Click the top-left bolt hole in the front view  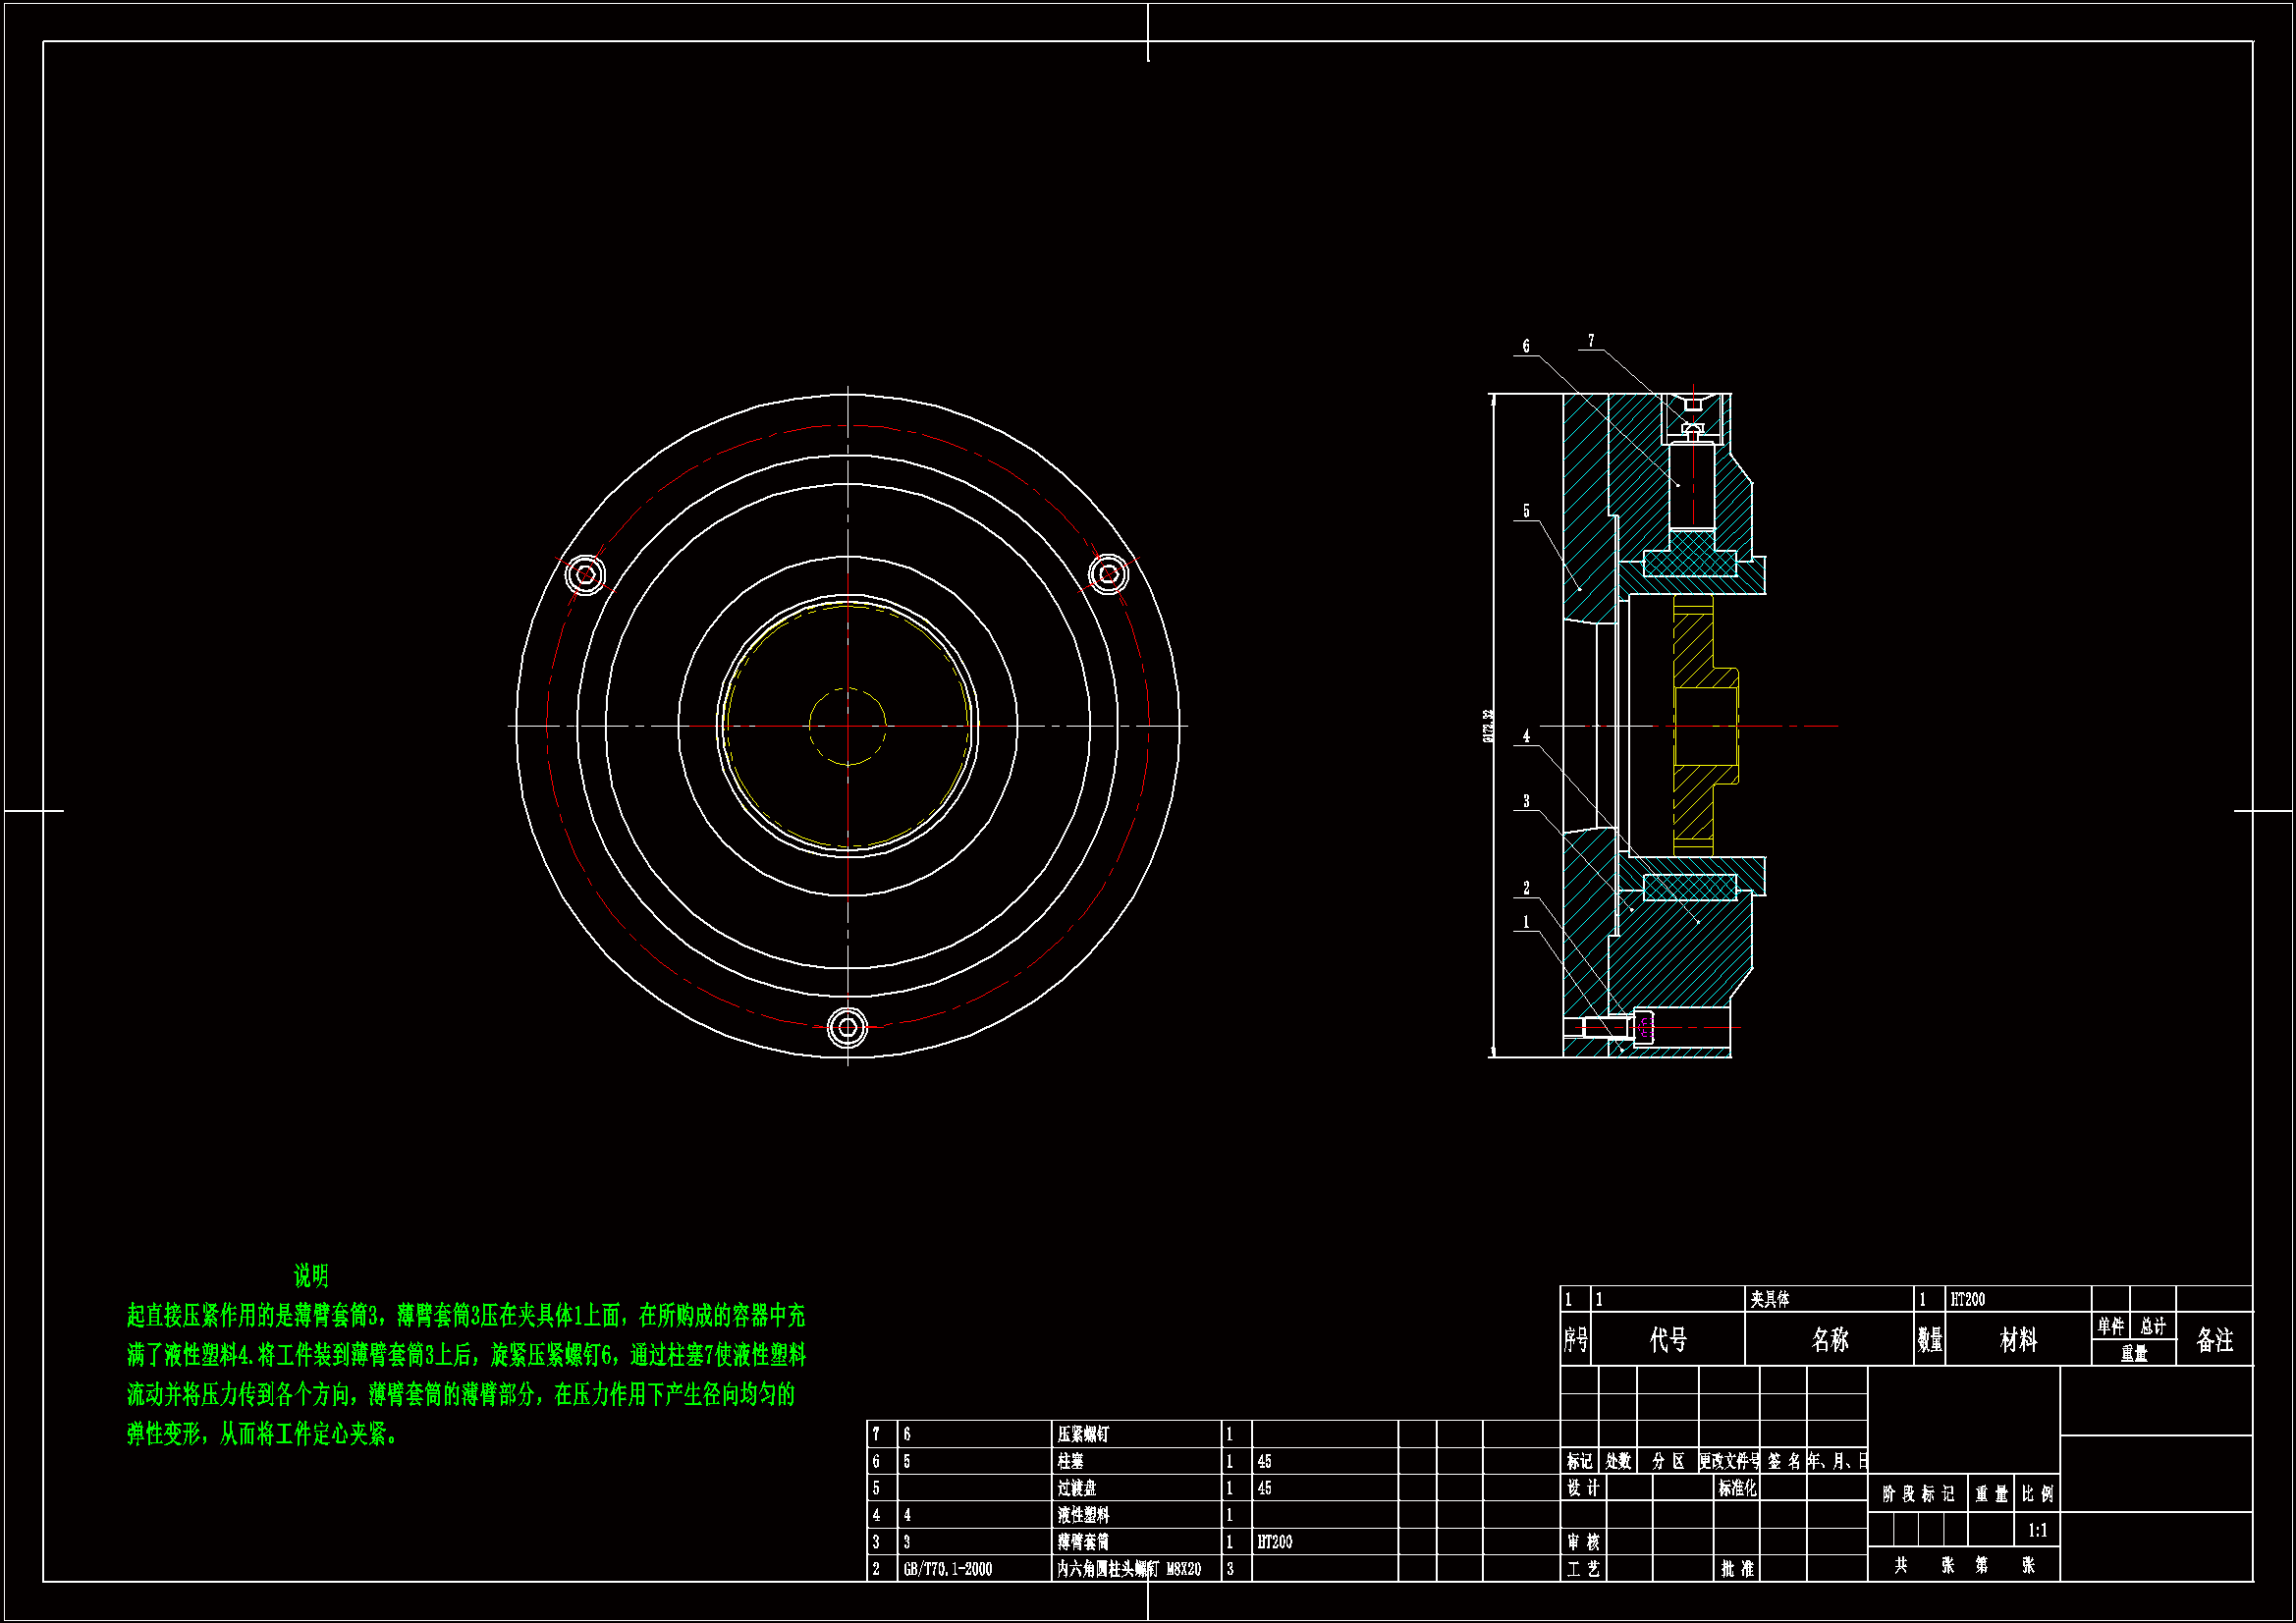tap(585, 574)
